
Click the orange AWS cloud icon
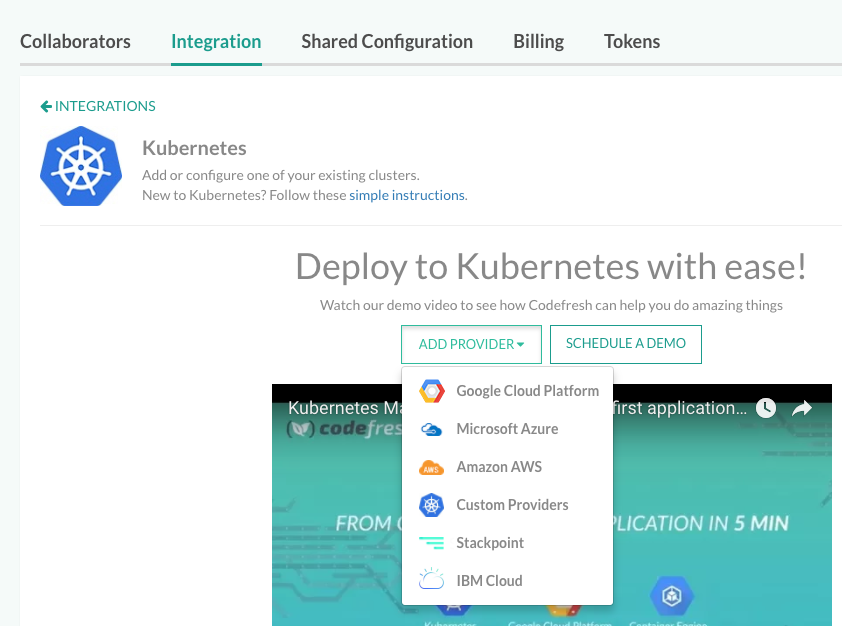coord(431,468)
